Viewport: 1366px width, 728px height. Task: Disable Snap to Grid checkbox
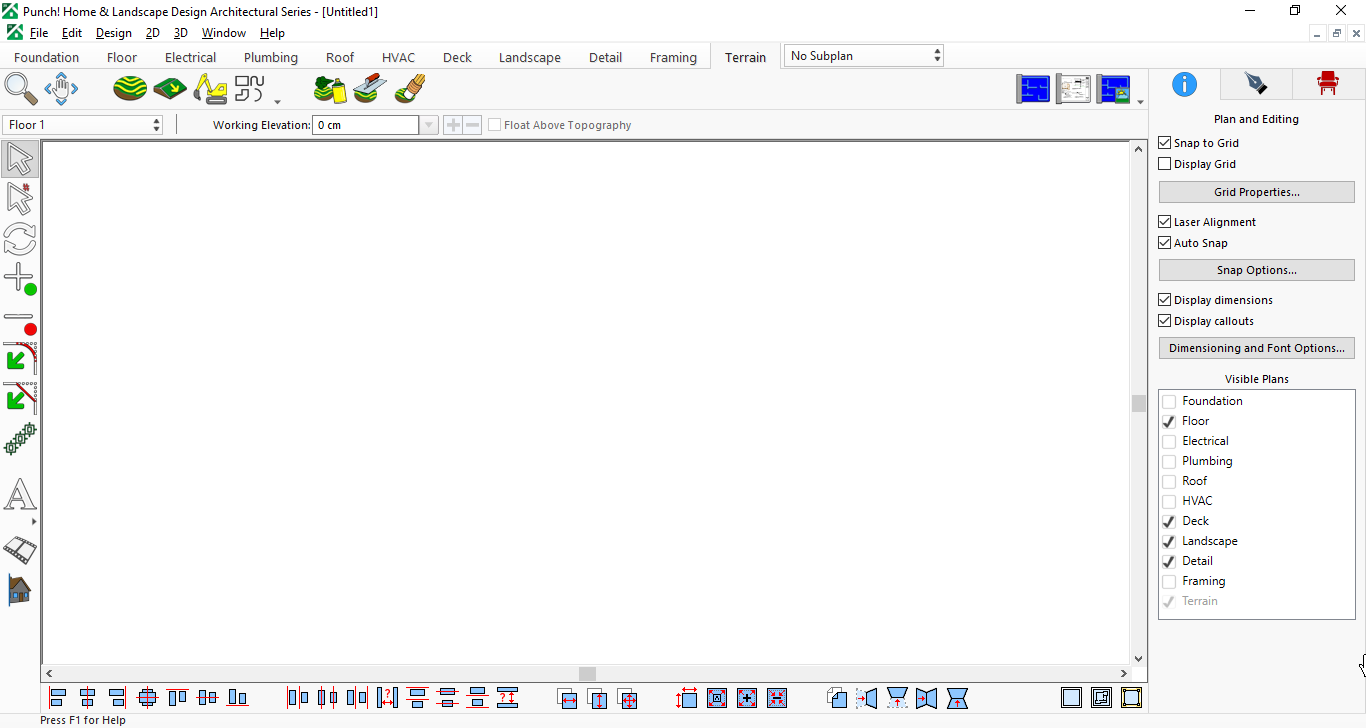coord(1164,143)
